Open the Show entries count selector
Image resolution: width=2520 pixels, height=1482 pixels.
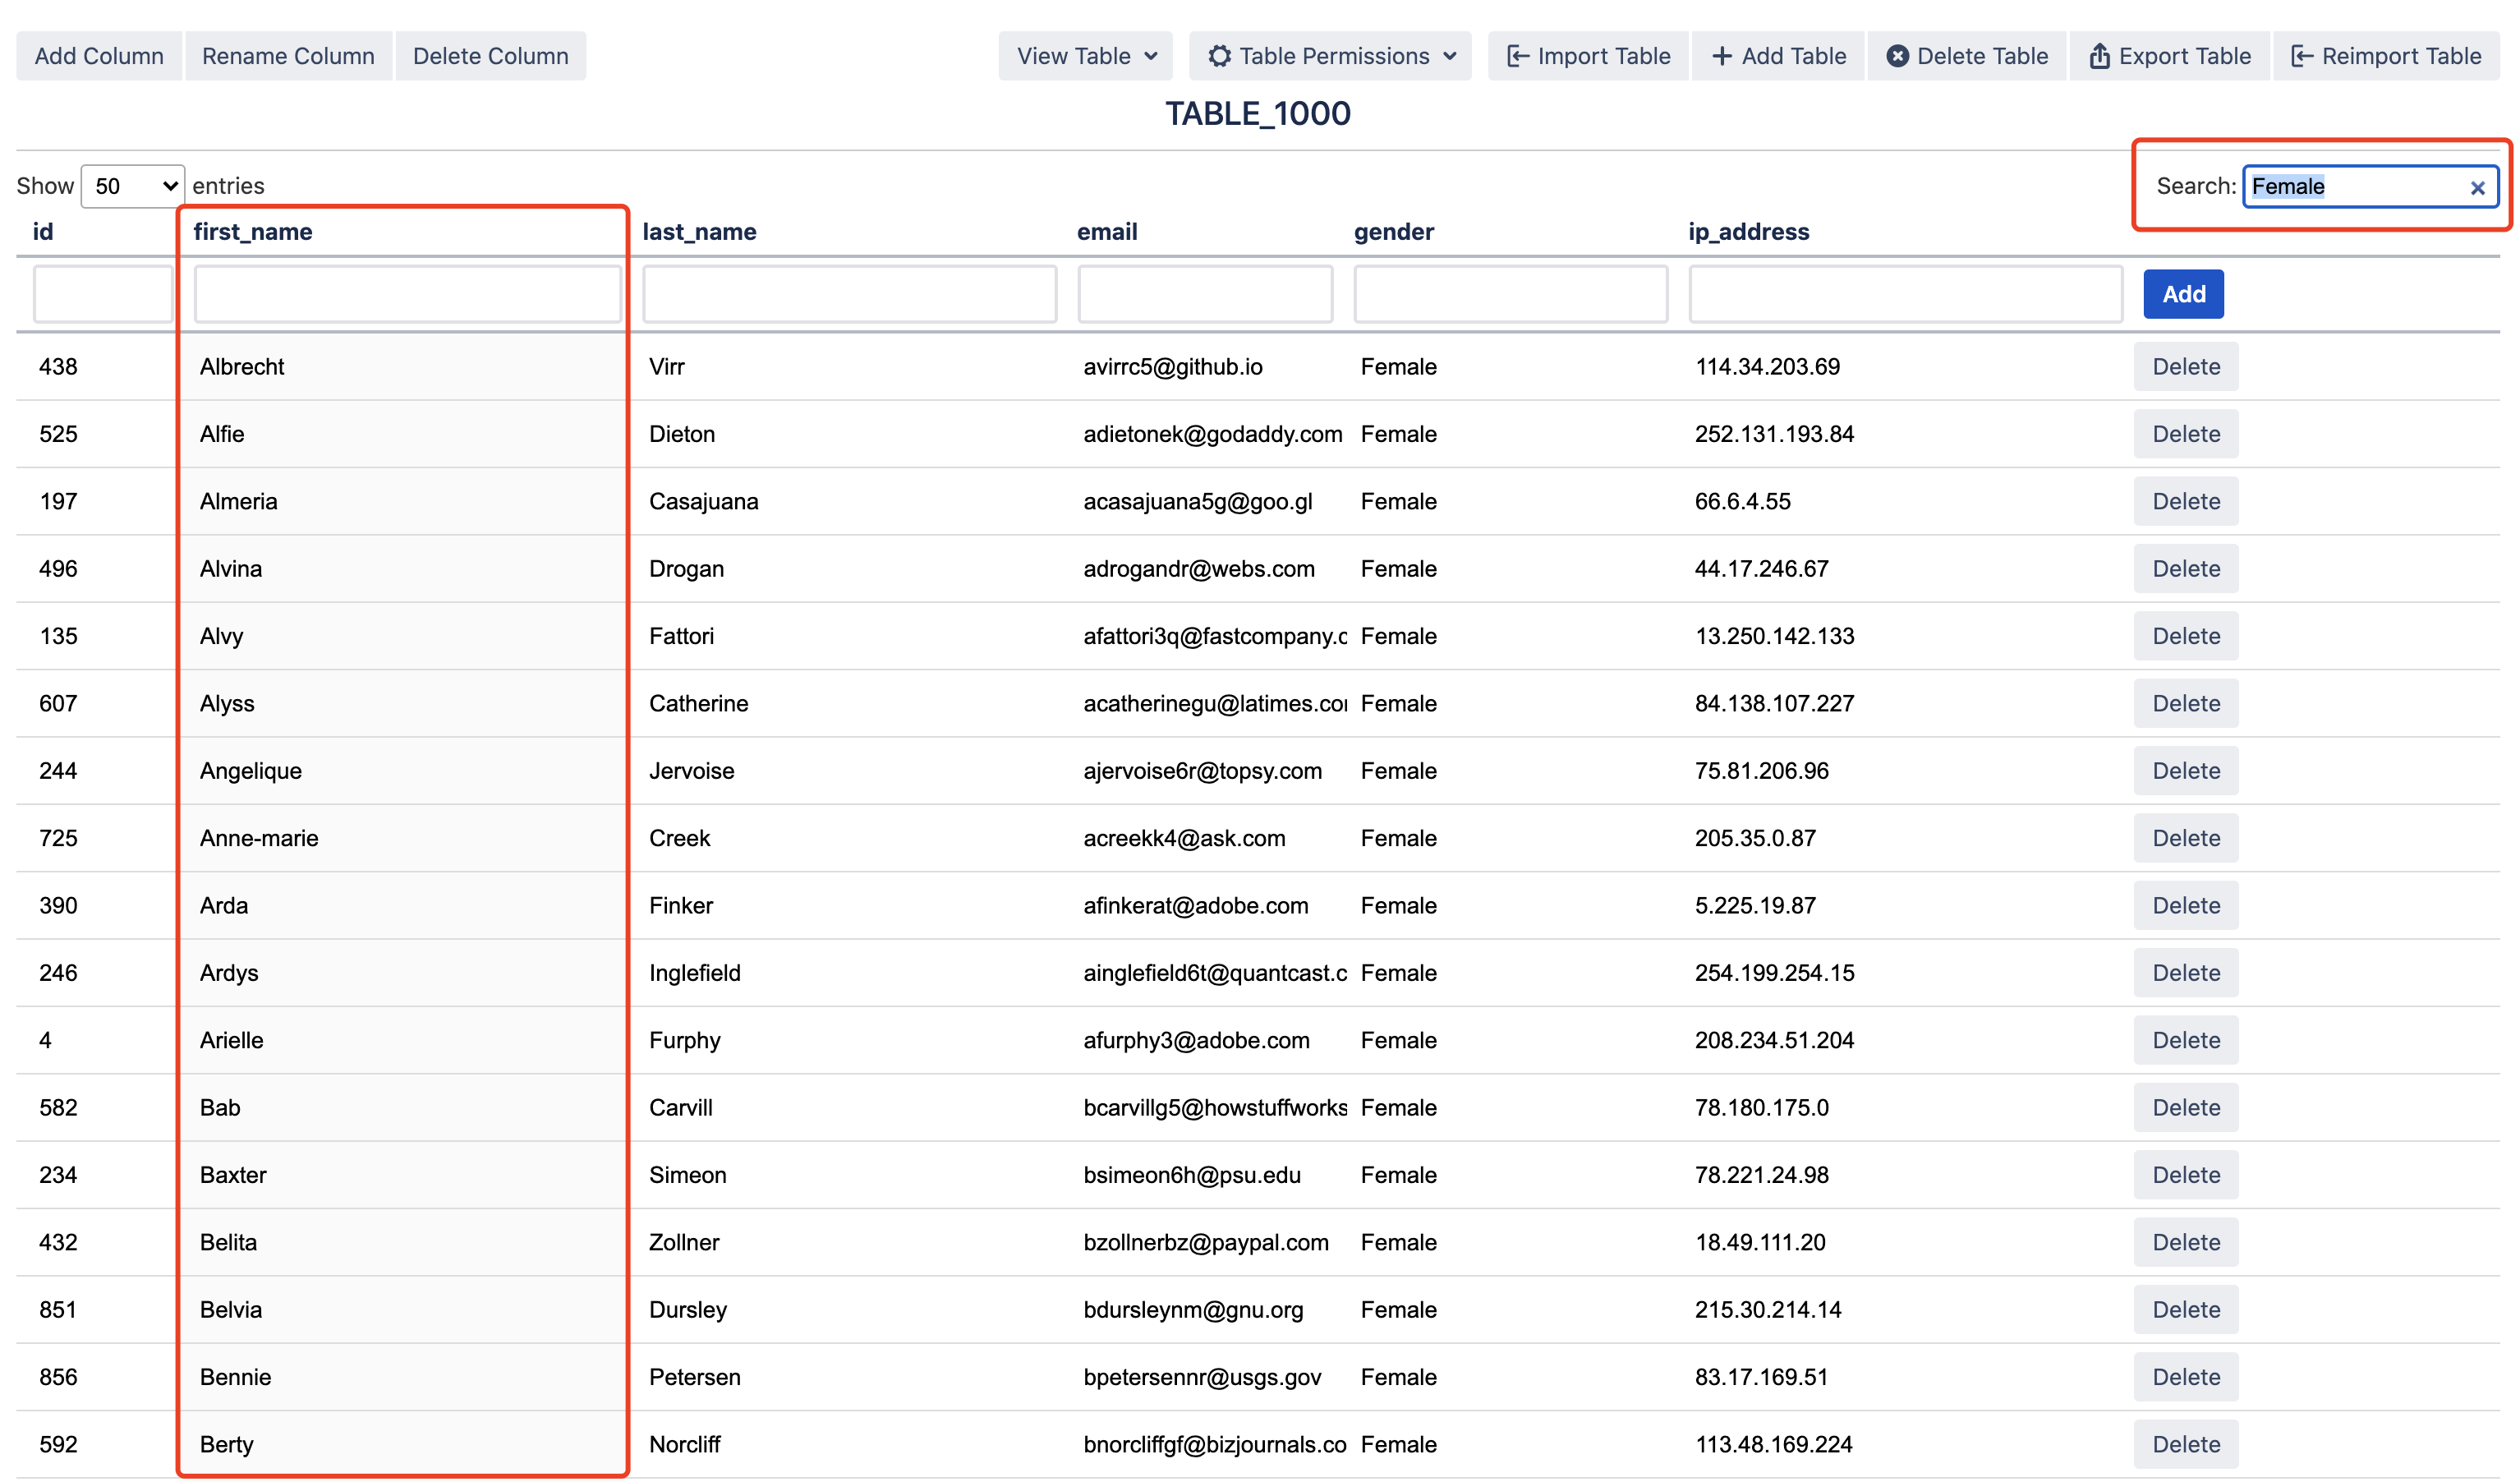tap(133, 186)
